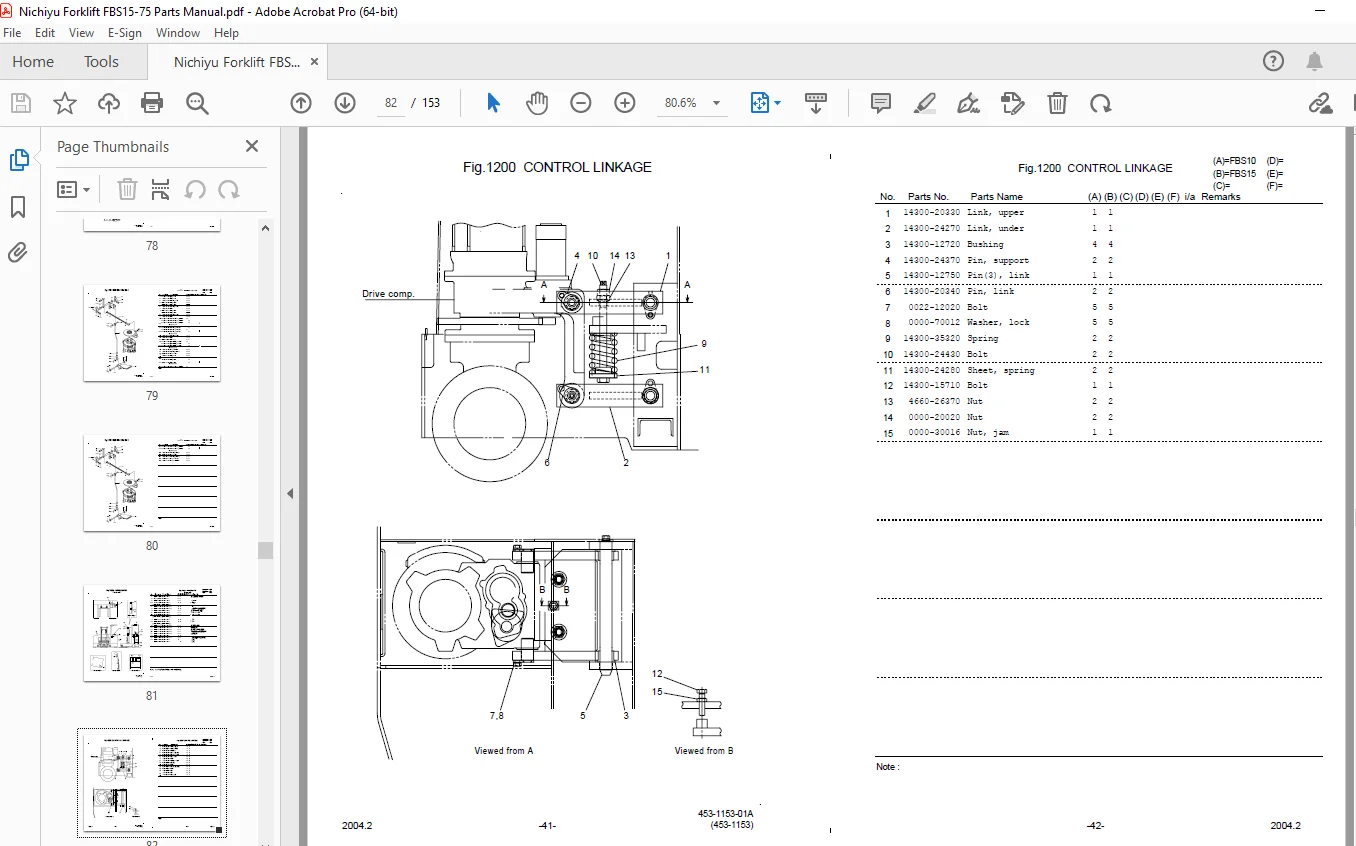Go to next page arrow
The height and width of the screenshot is (846, 1356).
tap(345, 103)
